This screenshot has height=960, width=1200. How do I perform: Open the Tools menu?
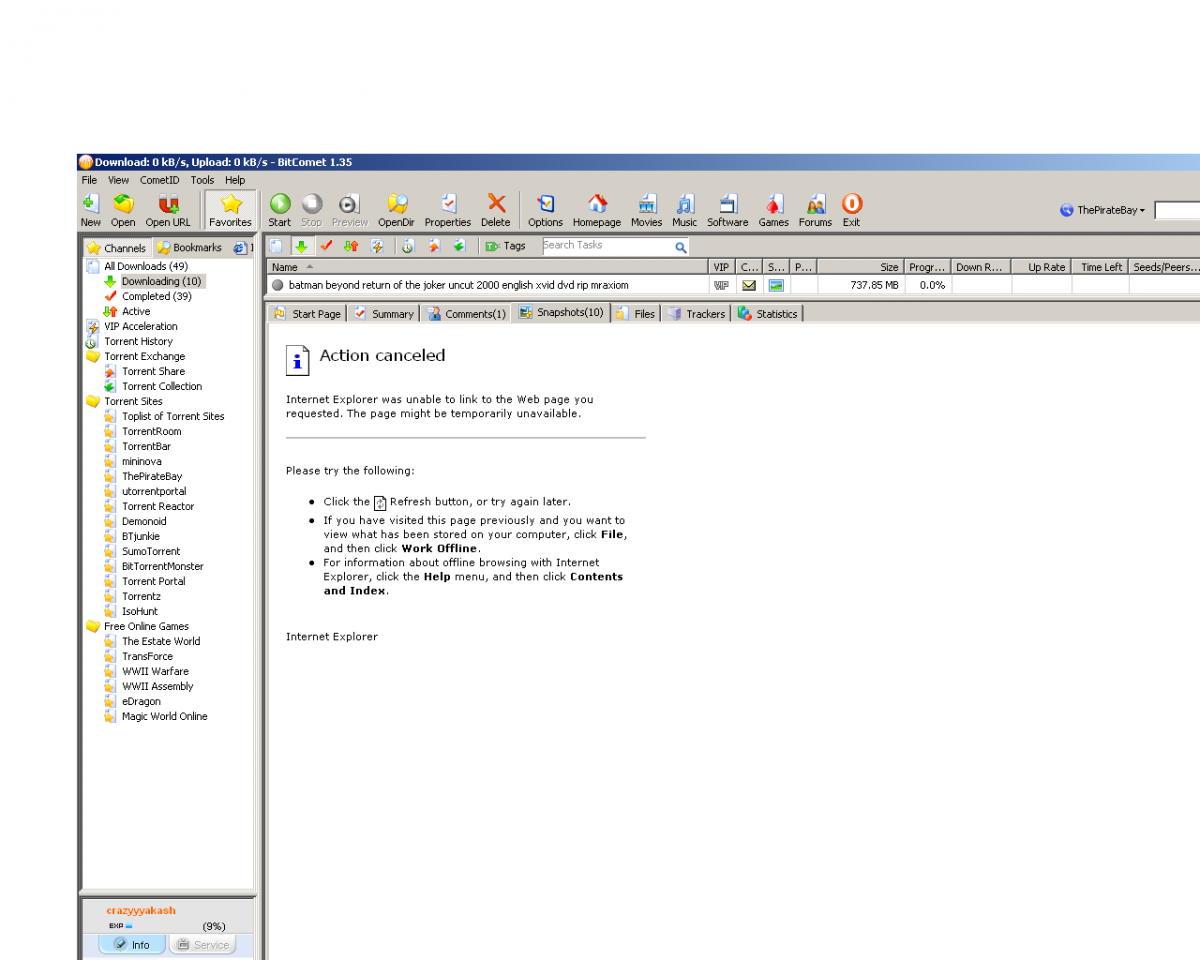tap(202, 180)
